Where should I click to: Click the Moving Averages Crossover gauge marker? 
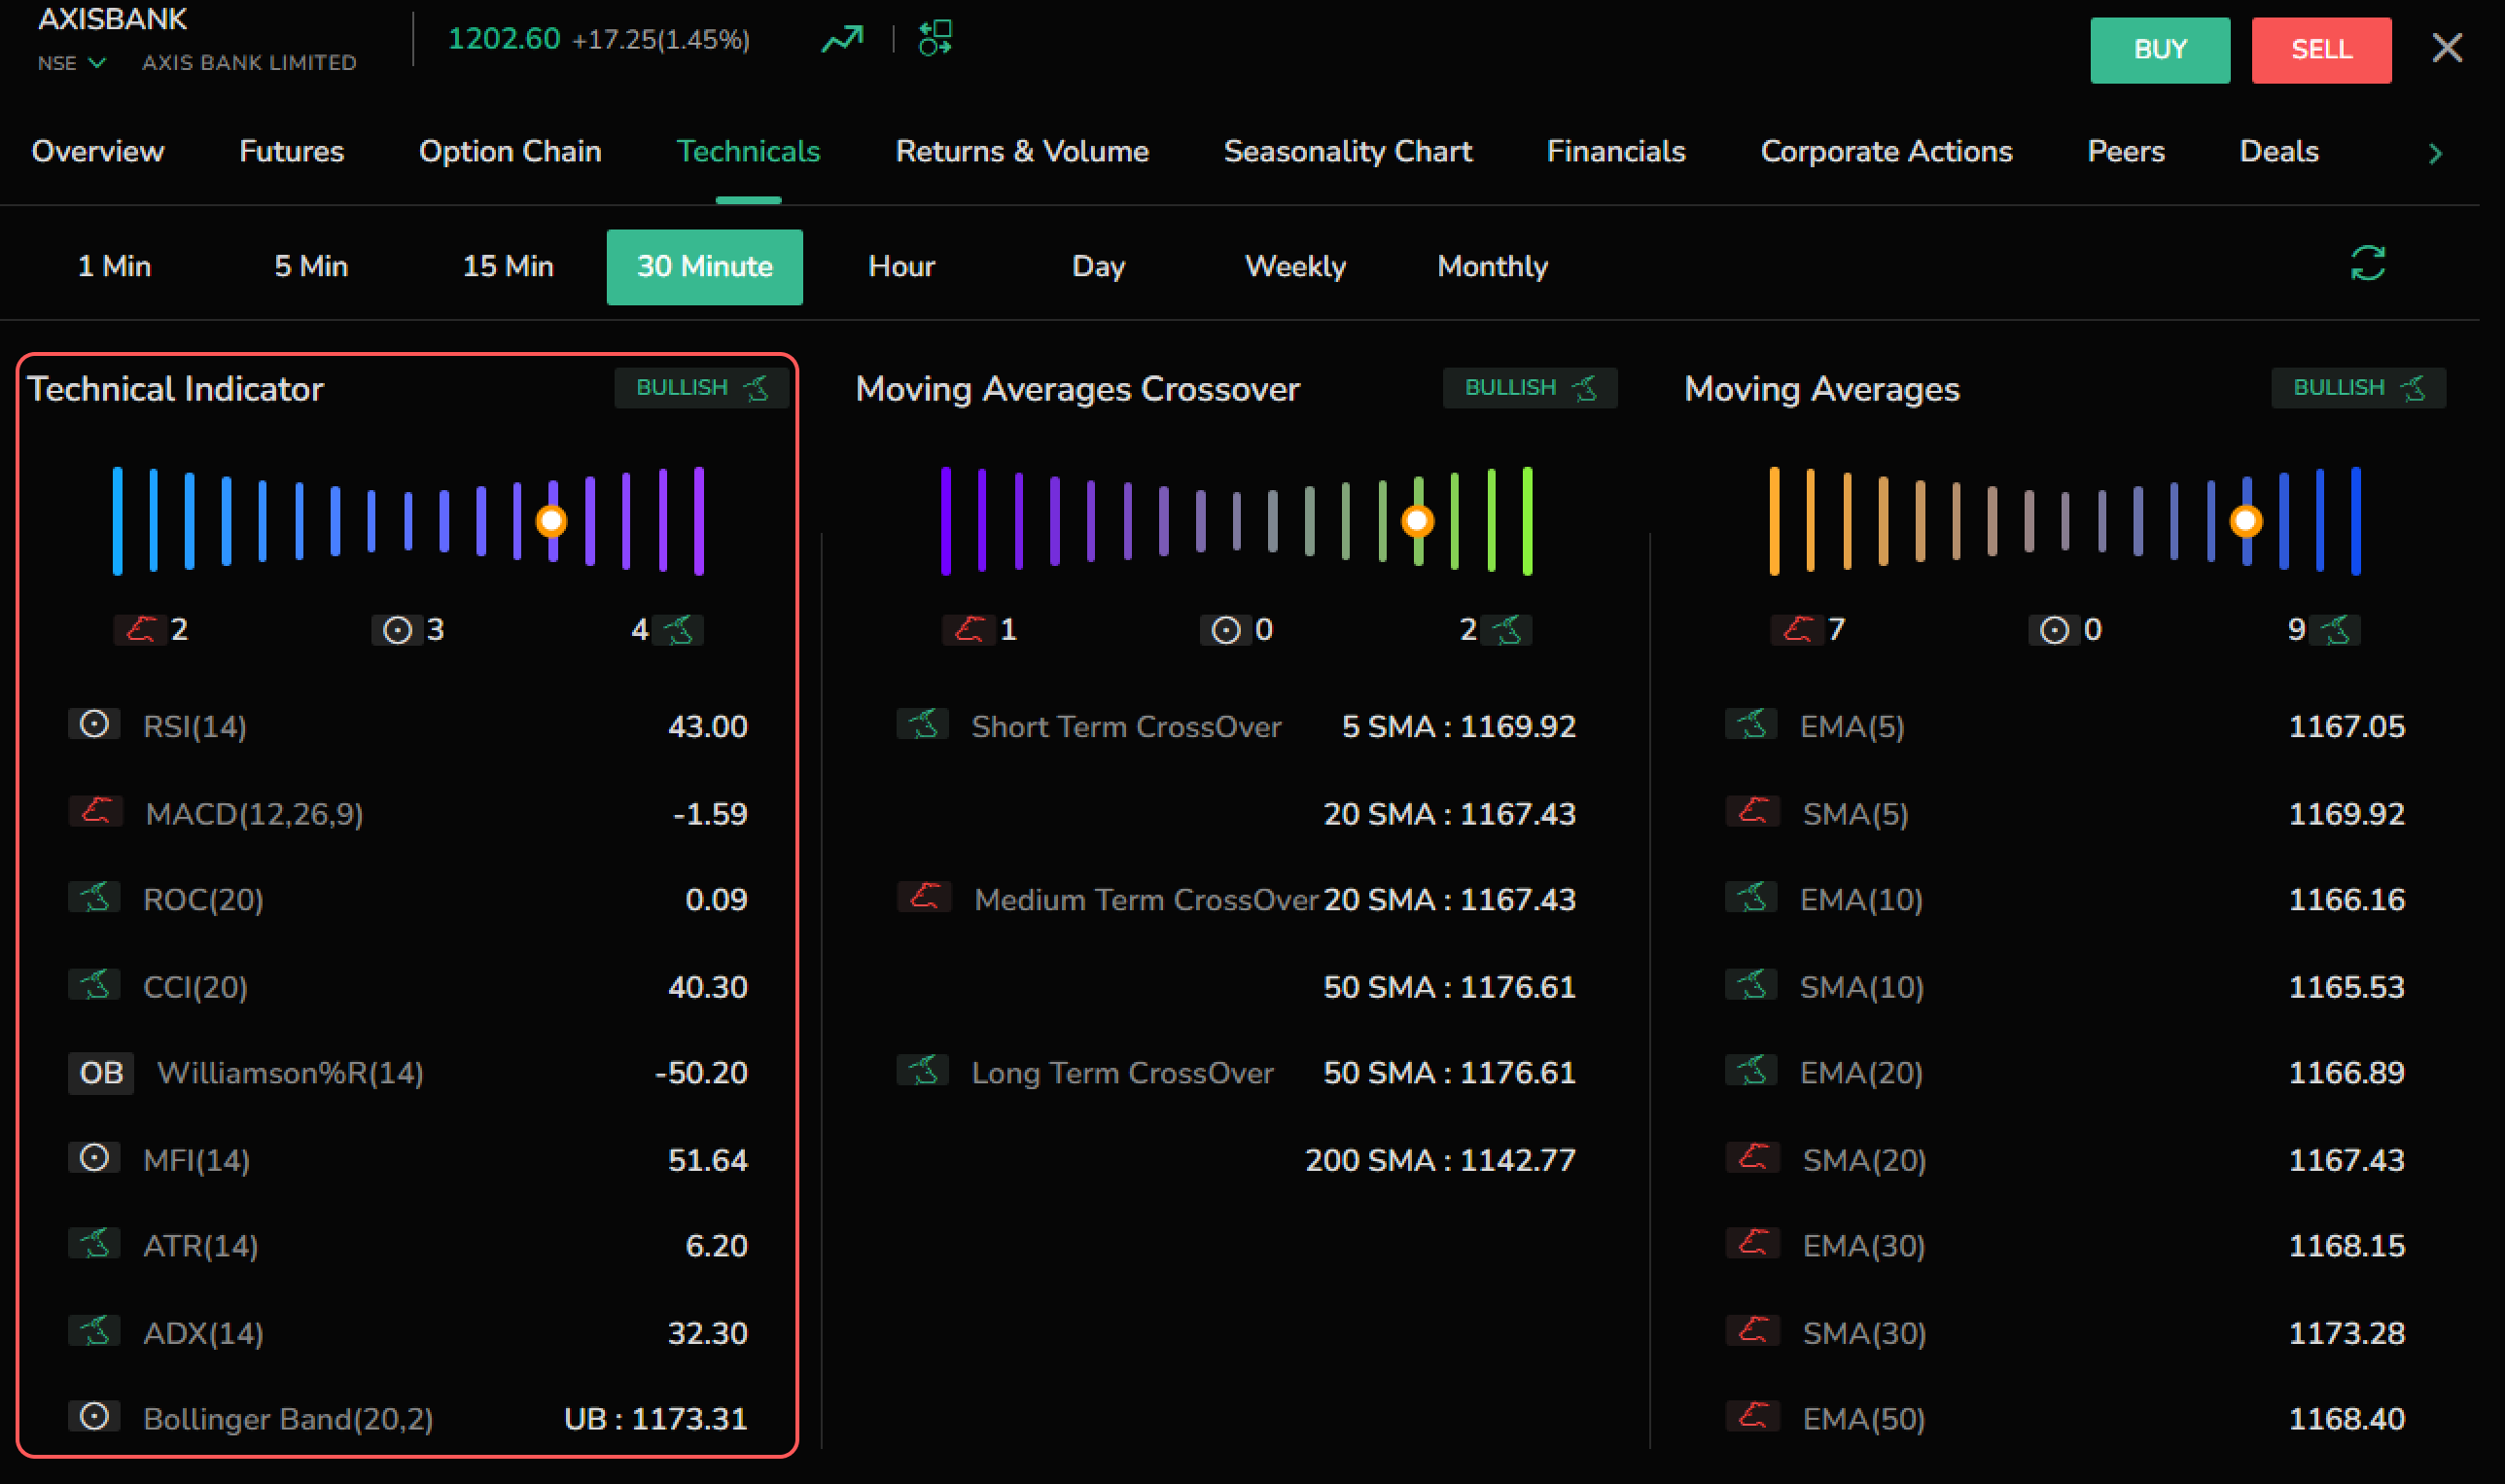[1416, 521]
